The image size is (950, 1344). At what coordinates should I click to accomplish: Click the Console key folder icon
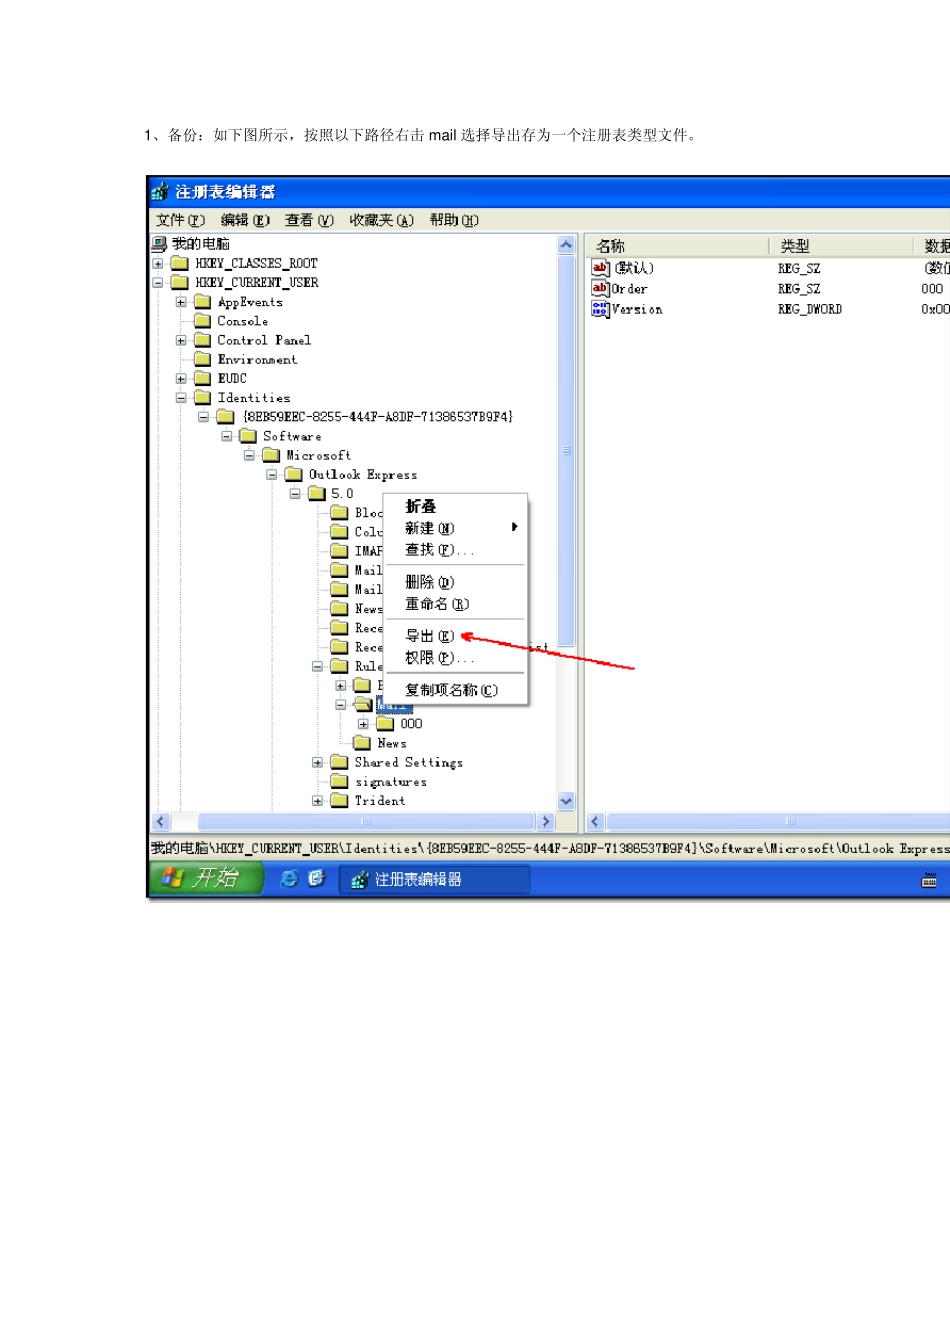[203, 320]
